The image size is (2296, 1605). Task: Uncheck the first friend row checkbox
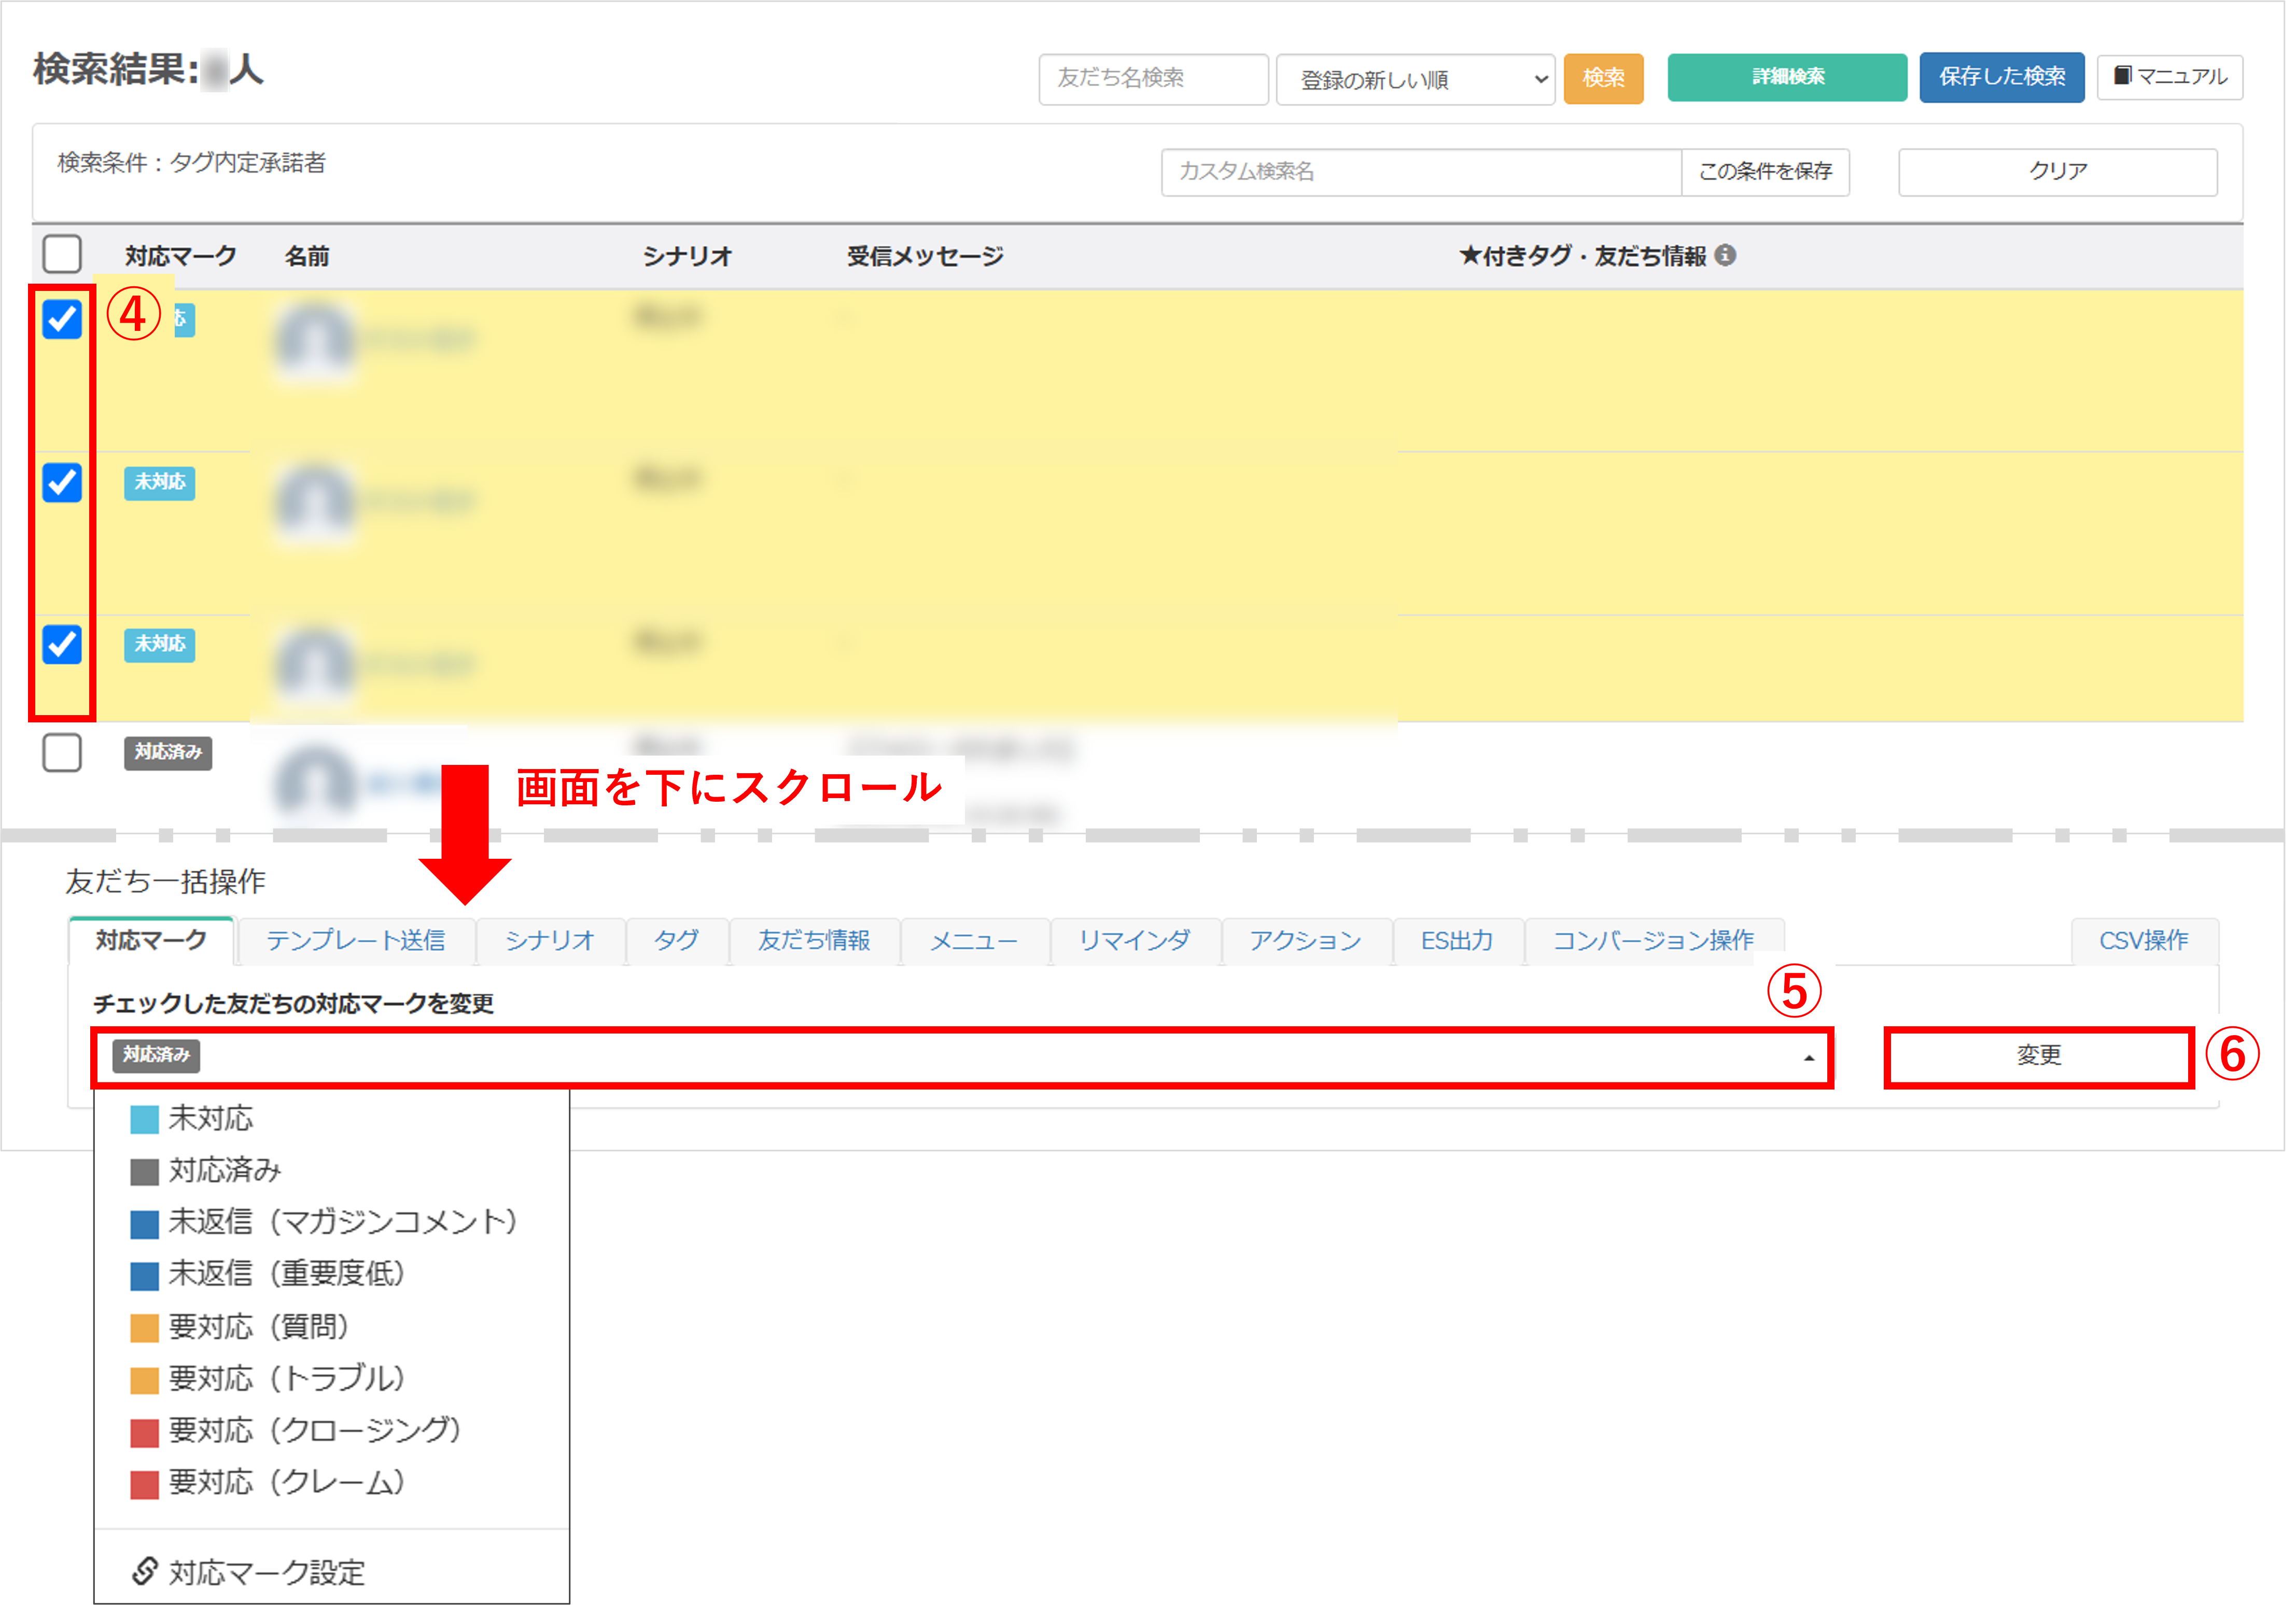click(62, 318)
